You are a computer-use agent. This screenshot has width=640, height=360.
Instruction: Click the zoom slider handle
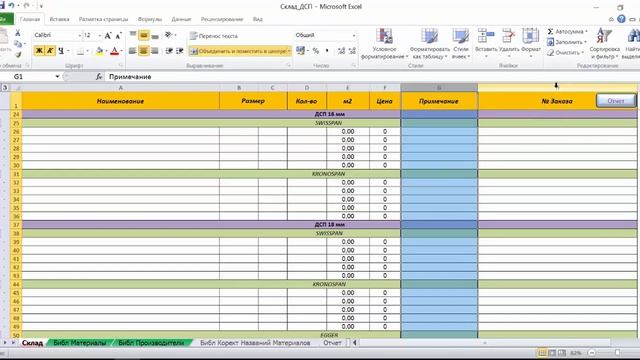(x=618, y=353)
